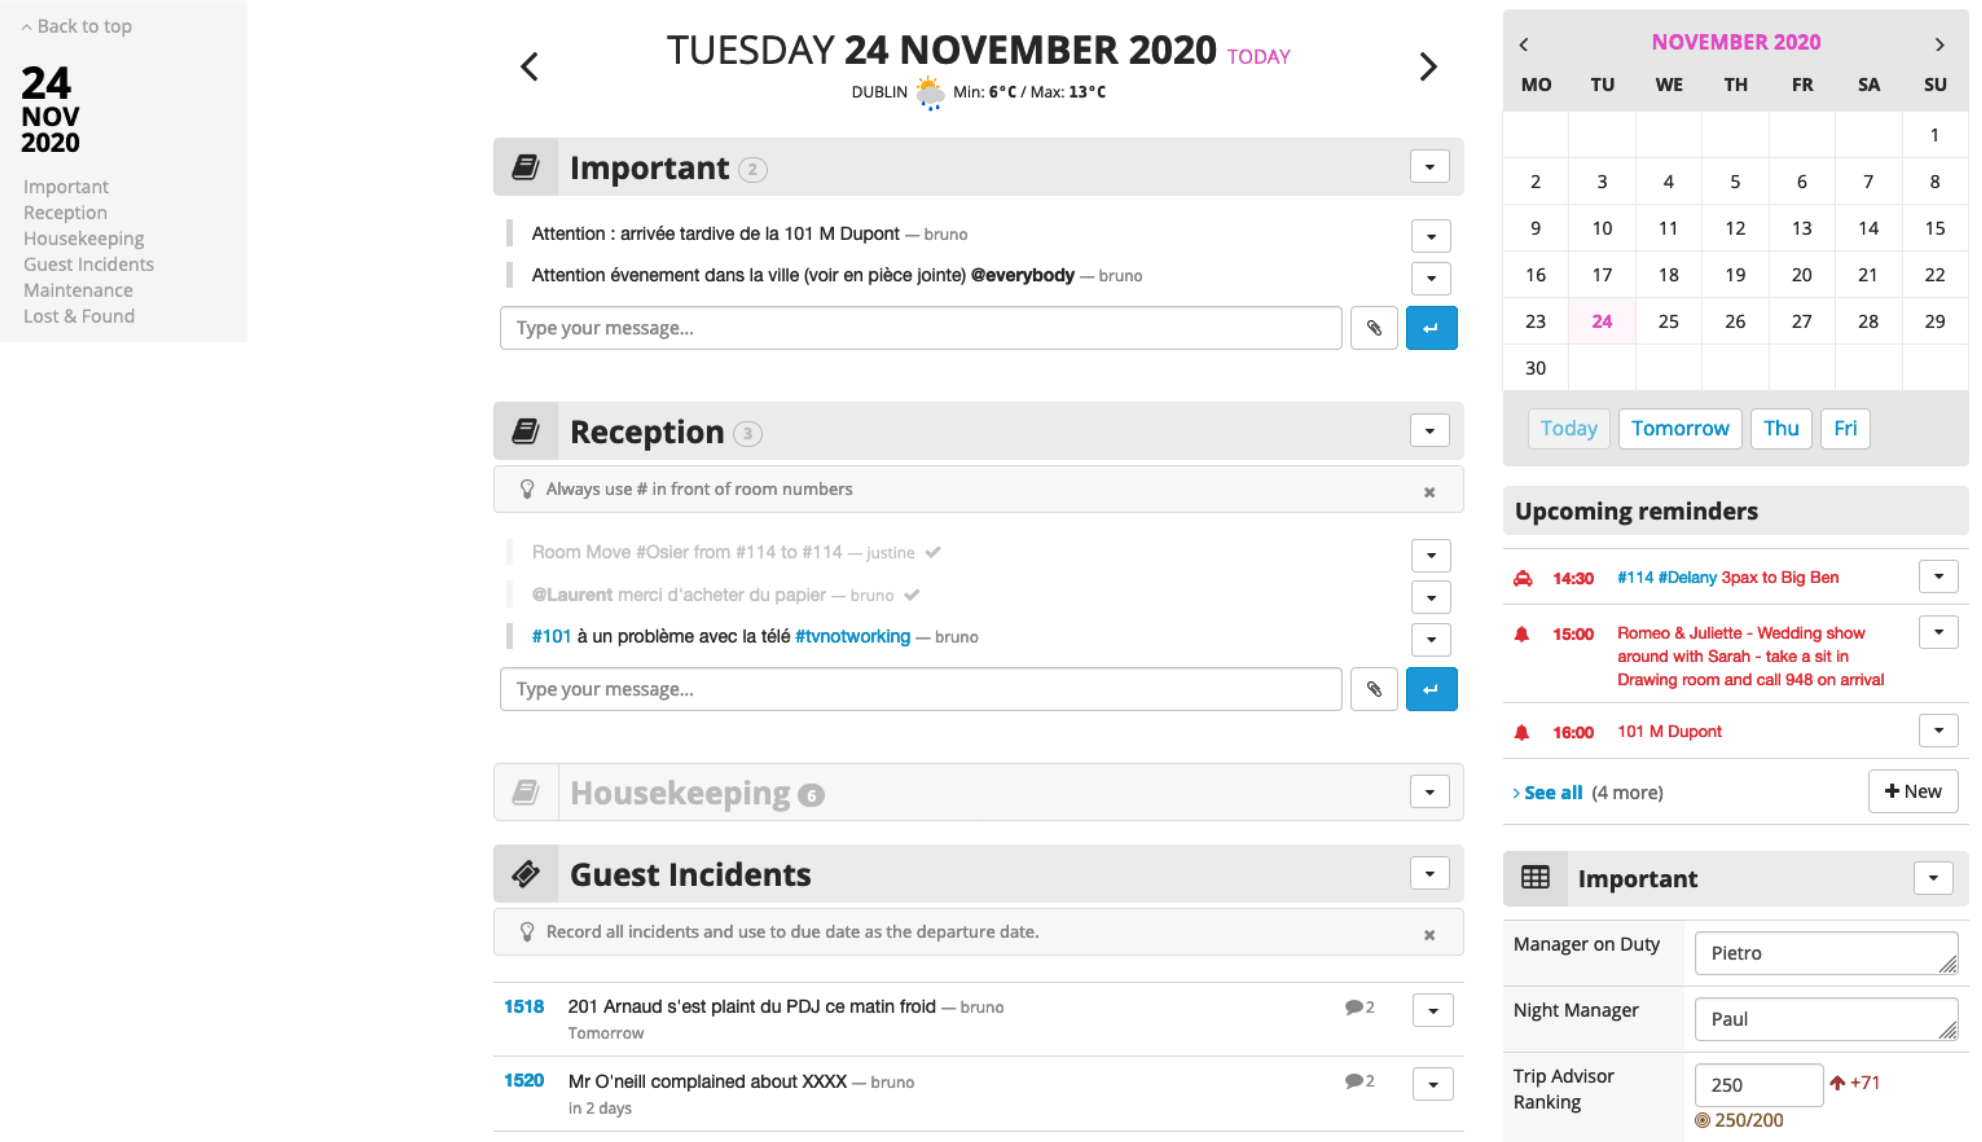Toggle checkmark on Laurent paper message
Image resolution: width=1982 pixels, height=1142 pixels.
[x=912, y=595]
